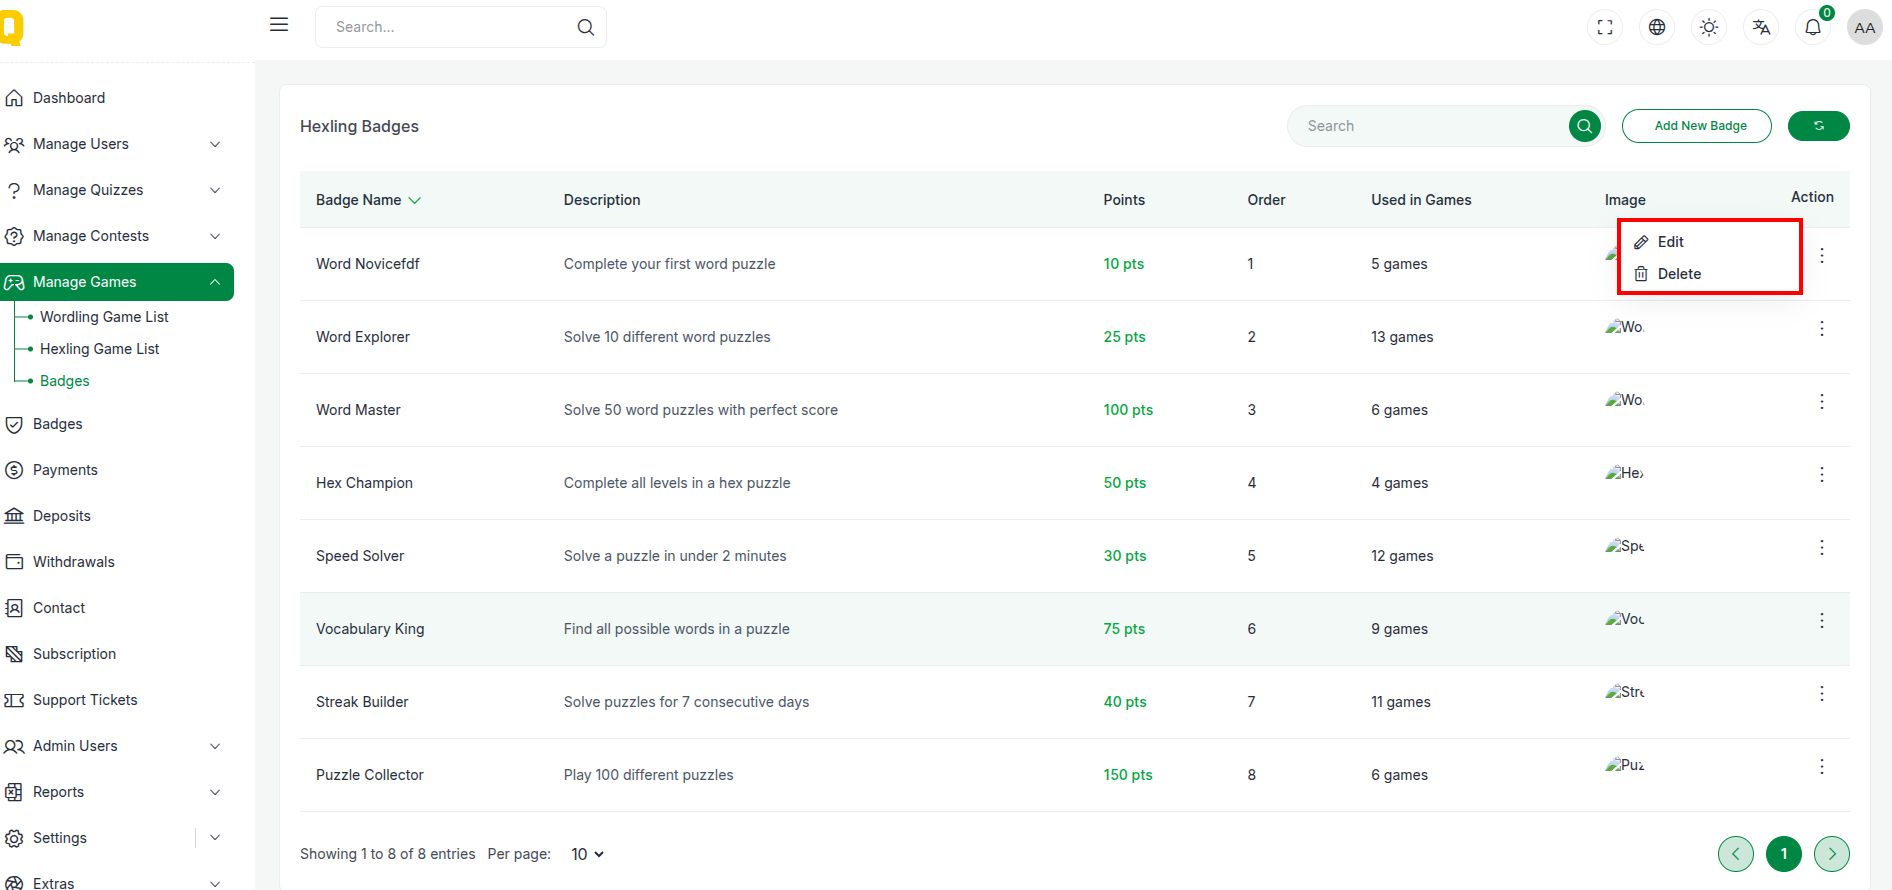Open action menu for Puzzle Collector row
This screenshot has height=890, width=1892.
tap(1821, 767)
